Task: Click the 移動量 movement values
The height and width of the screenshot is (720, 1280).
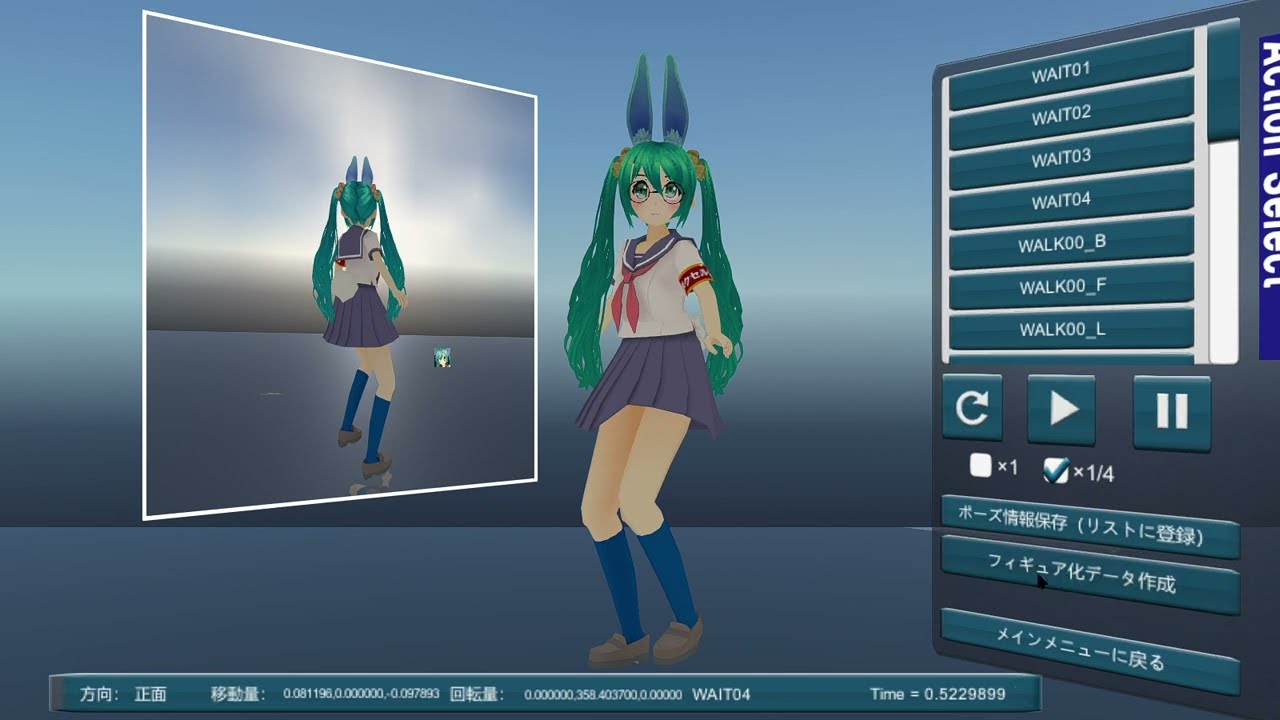Action: tap(361, 694)
